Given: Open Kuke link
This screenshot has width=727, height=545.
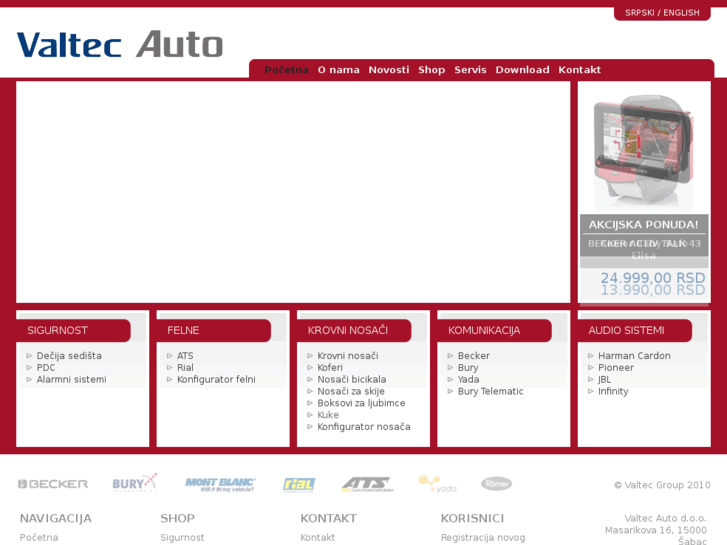Looking at the screenshot, I should (x=328, y=415).
